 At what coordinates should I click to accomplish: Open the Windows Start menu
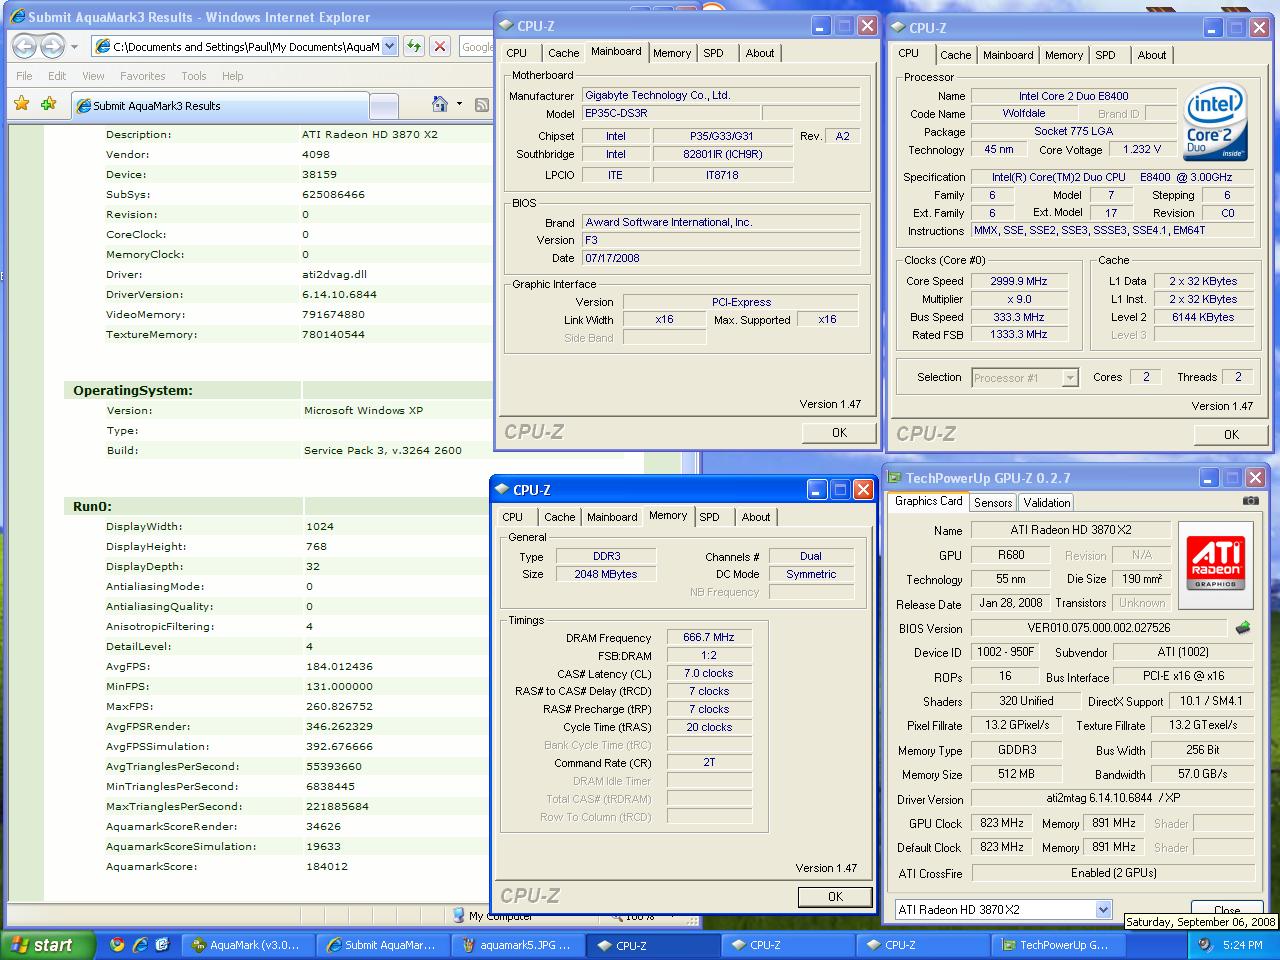tap(48, 945)
